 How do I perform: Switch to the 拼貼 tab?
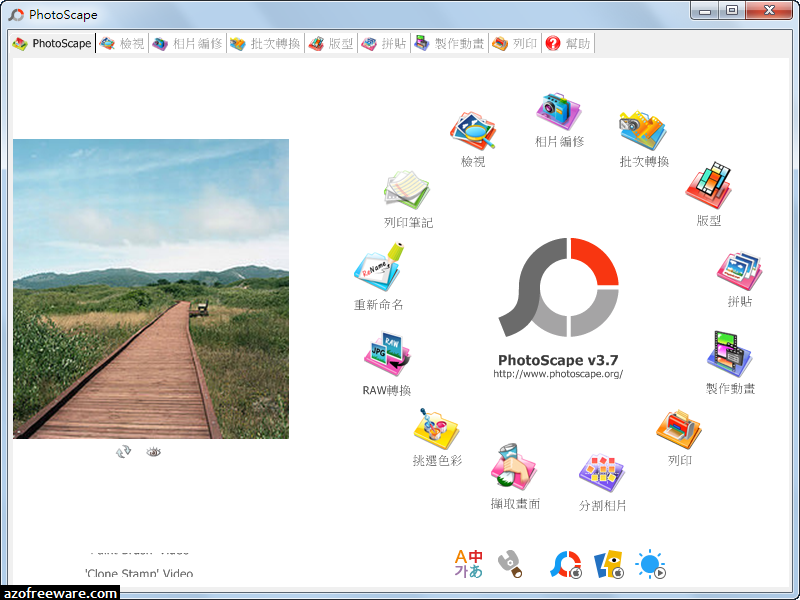coord(384,43)
